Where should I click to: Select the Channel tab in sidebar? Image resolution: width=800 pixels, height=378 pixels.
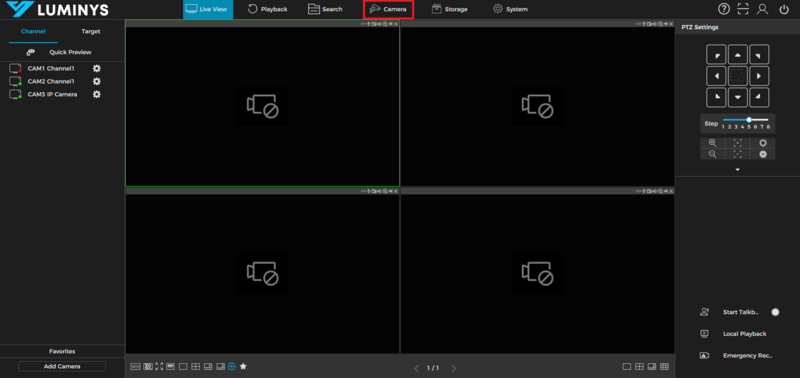coord(33,32)
